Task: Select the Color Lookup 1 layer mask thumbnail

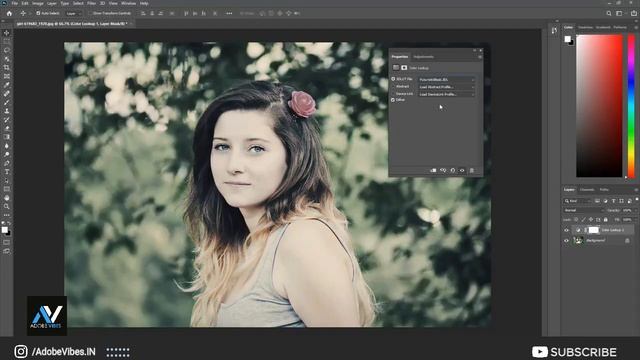Action: coord(593,230)
